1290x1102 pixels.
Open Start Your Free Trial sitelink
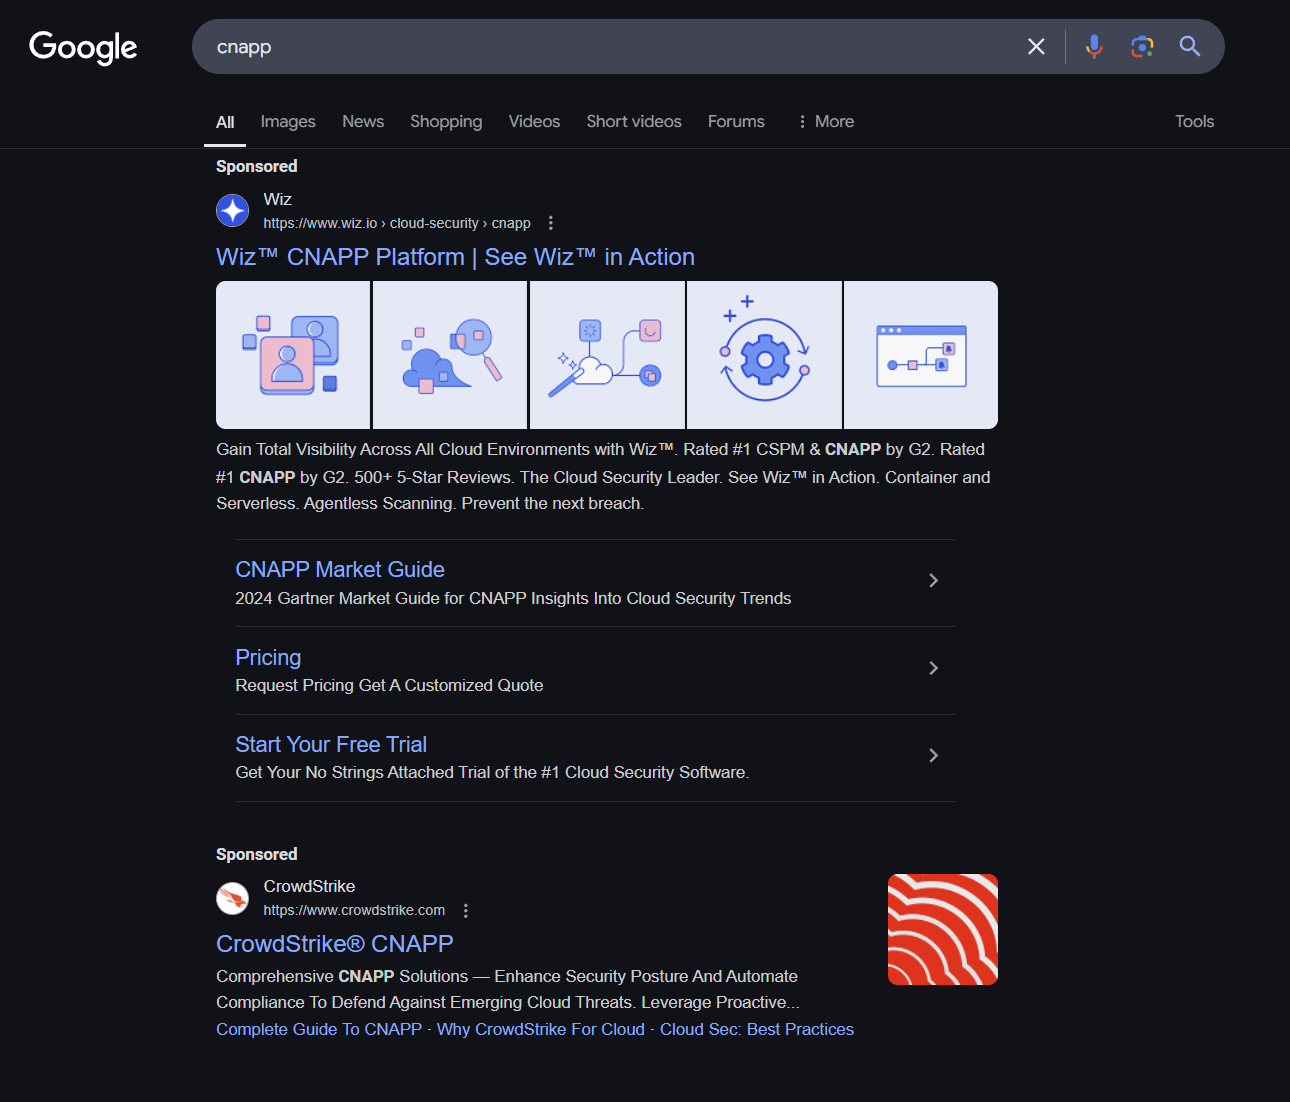click(x=331, y=744)
